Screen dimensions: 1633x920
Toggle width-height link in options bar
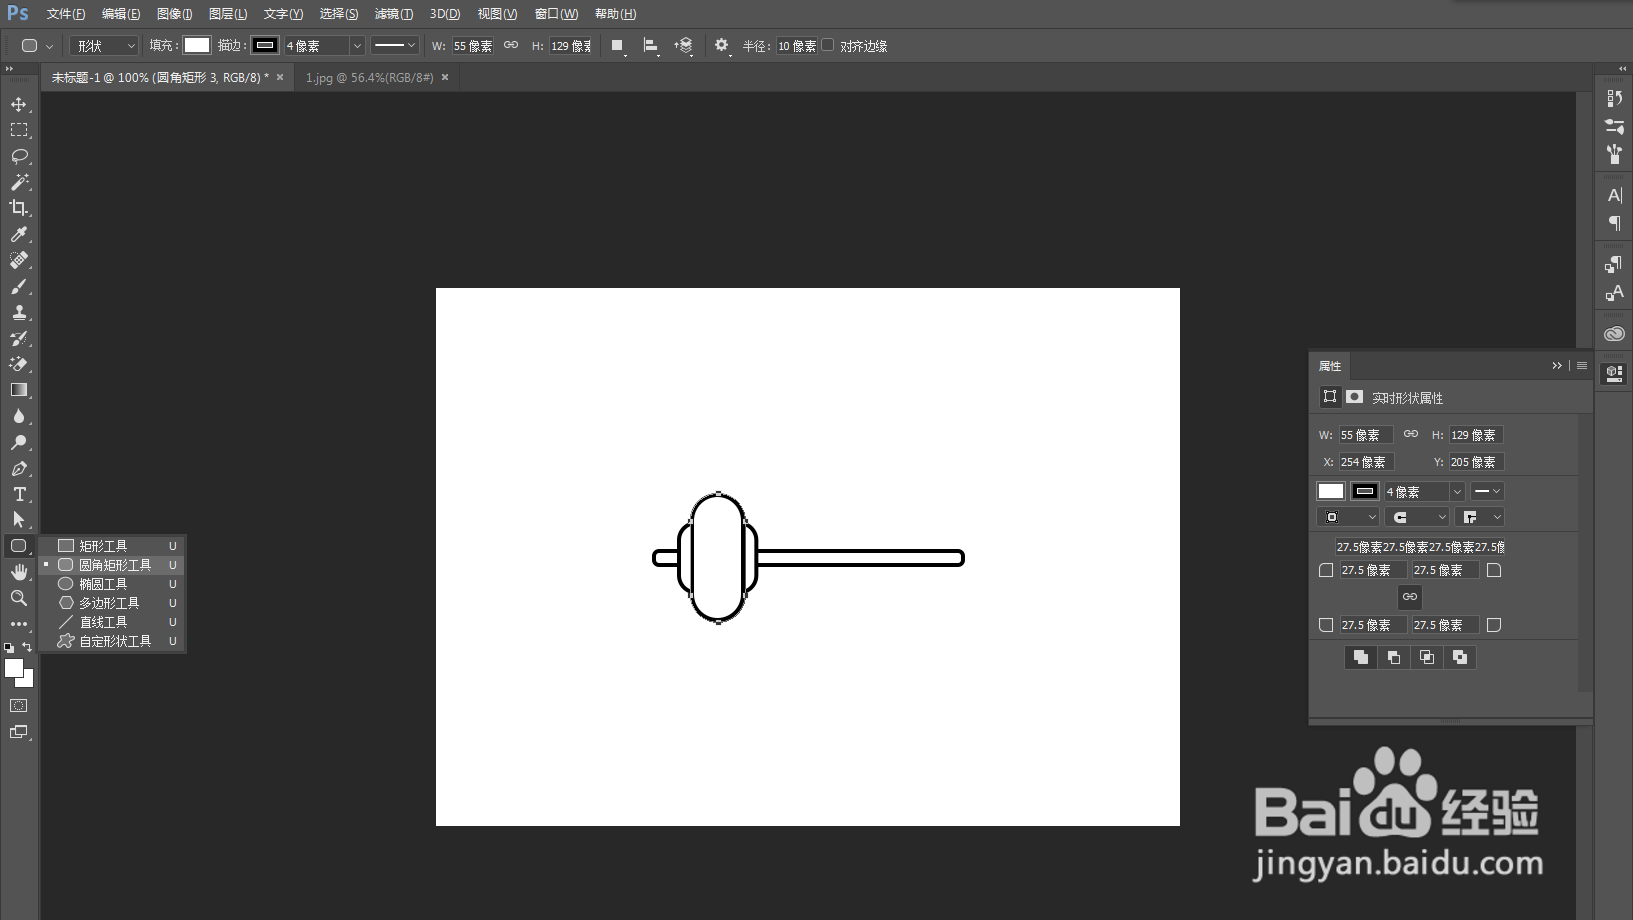tap(511, 46)
